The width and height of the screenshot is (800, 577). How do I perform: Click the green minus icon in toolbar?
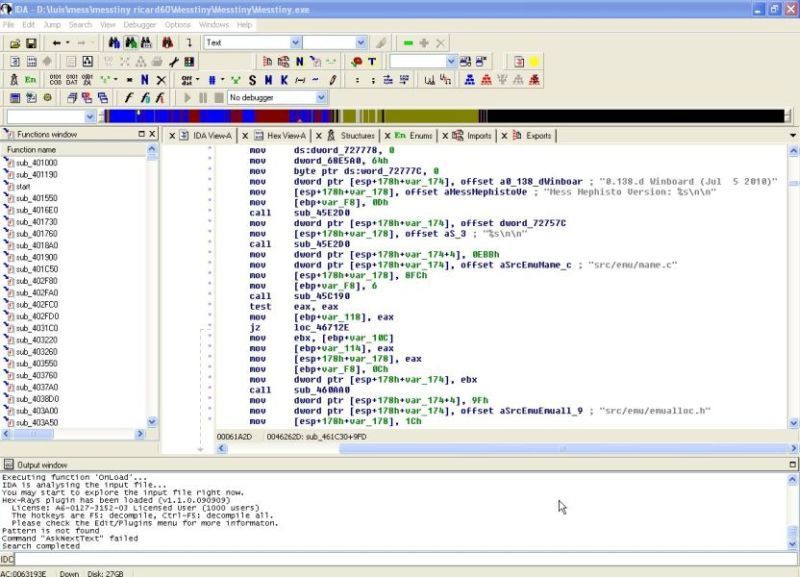pyautogui.click(x=408, y=43)
